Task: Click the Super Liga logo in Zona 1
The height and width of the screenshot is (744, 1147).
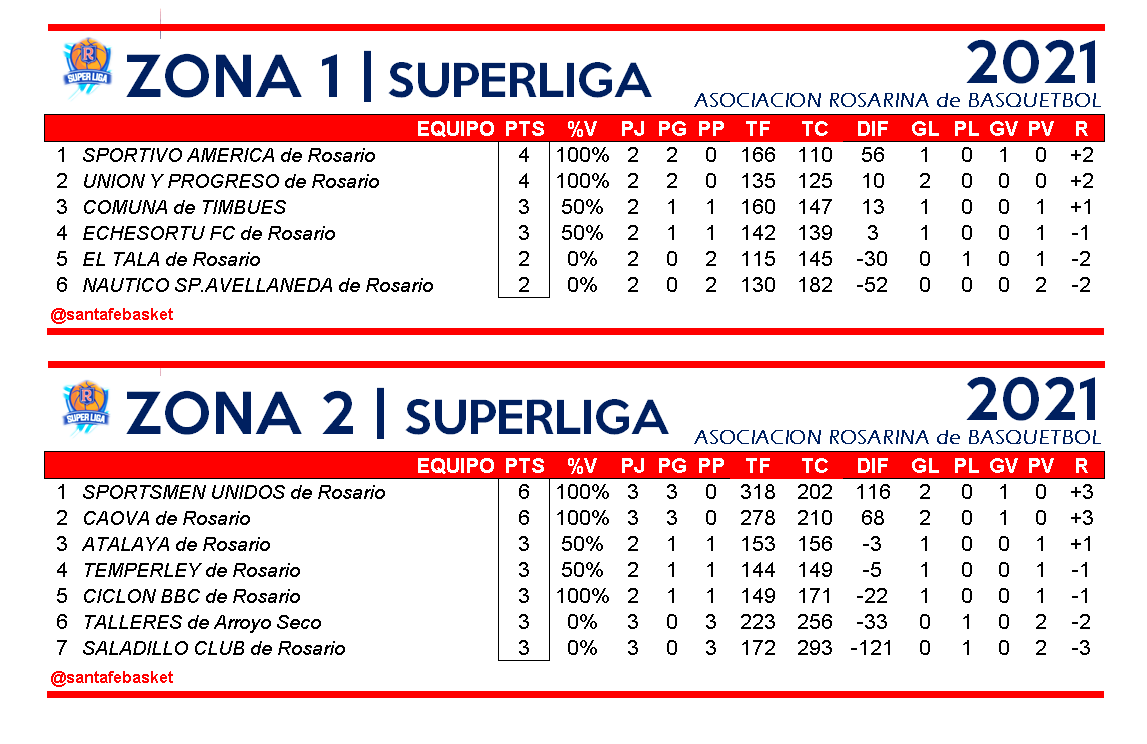Action: pyautogui.click(x=87, y=66)
